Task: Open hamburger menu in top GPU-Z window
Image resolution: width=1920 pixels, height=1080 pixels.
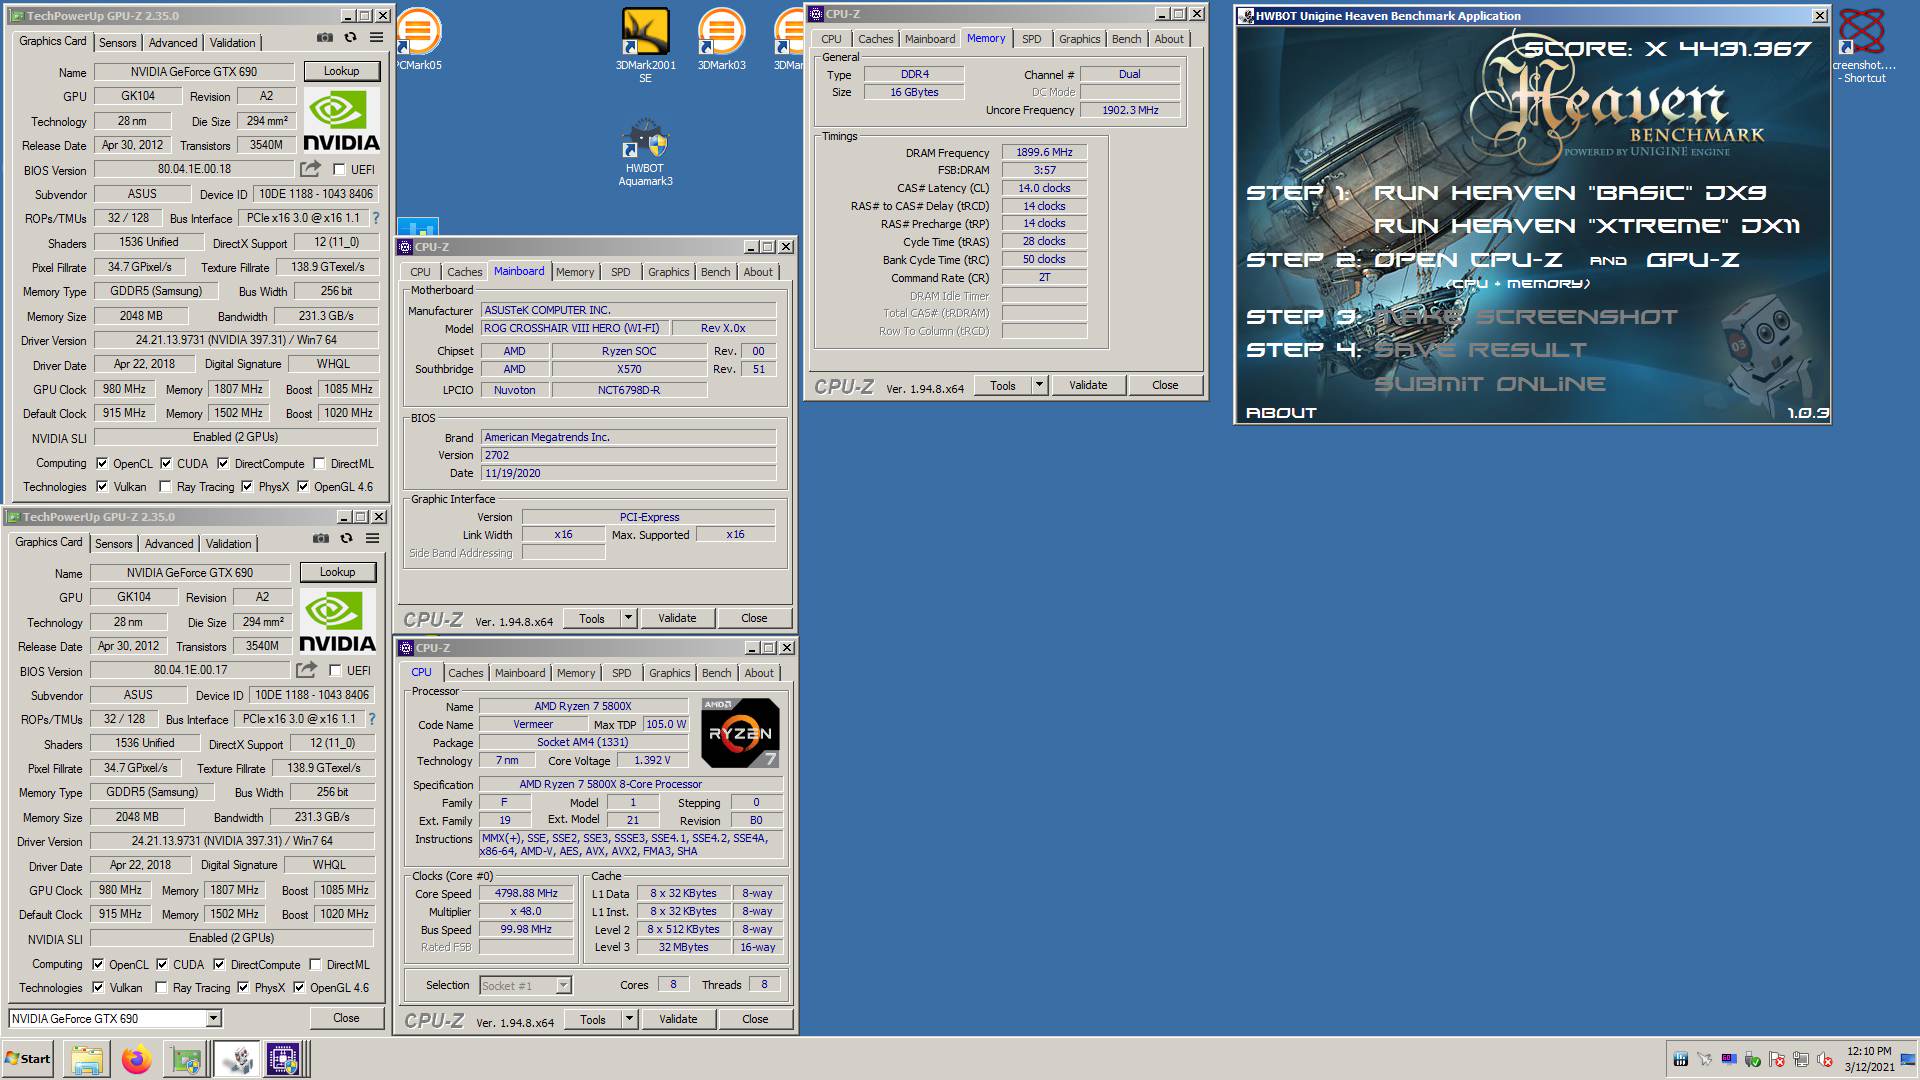Action: tap(376, 38)
